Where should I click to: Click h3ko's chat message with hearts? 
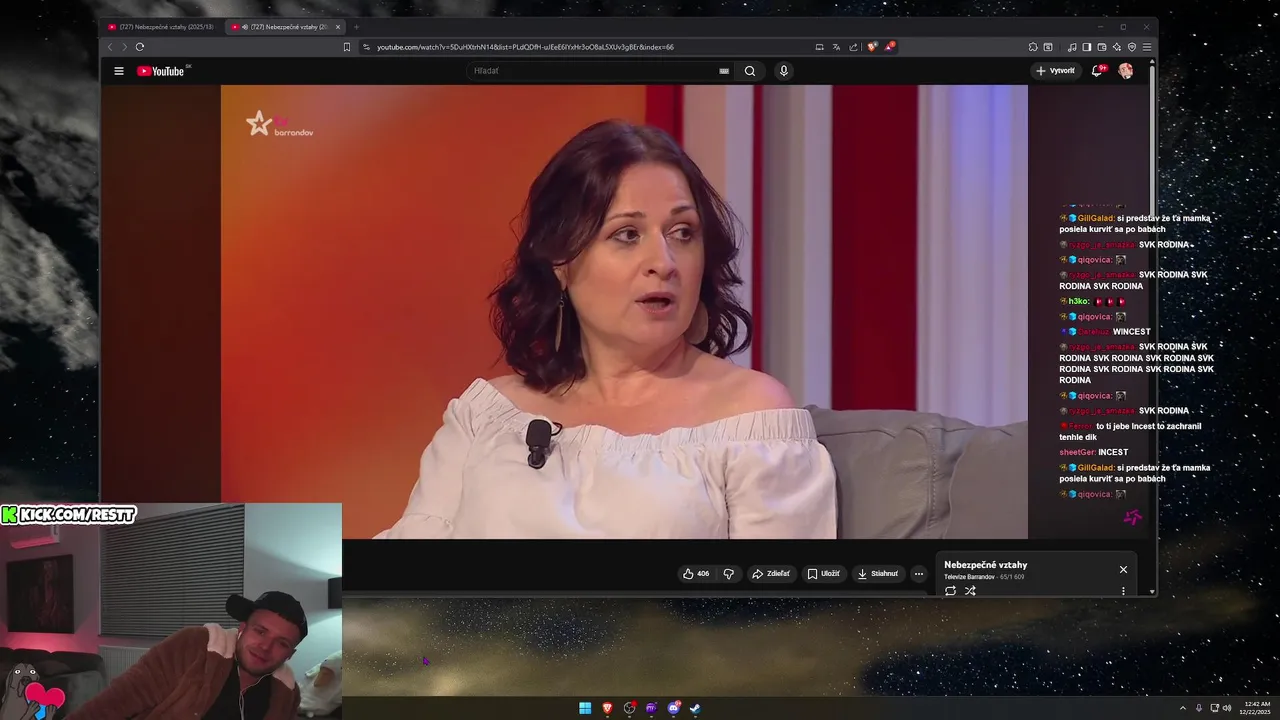pyautogui.click(x=1093, y=301)
